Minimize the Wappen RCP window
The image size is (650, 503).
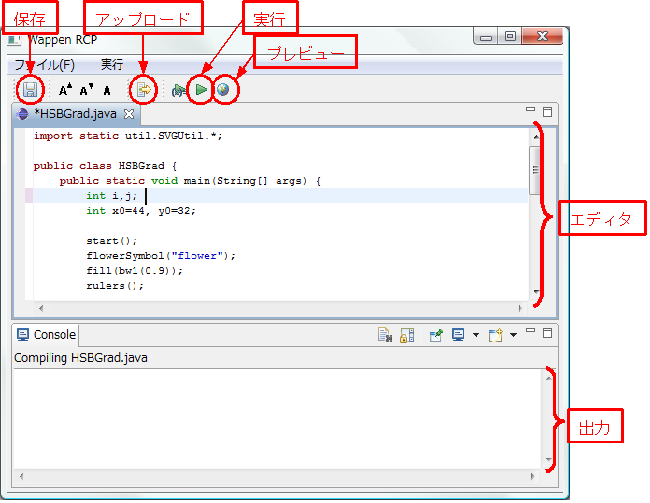pos(486,37)
